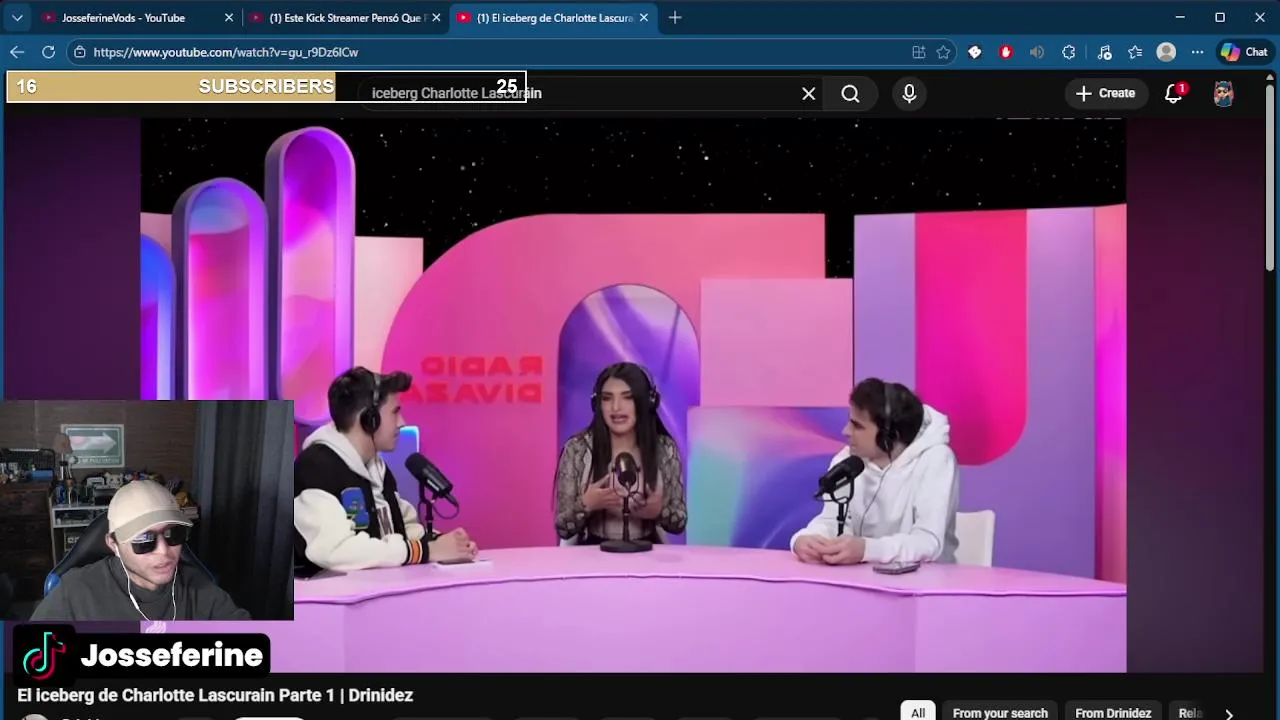Start voice search with microphone

pyautogui.click(x=909, y=93)
